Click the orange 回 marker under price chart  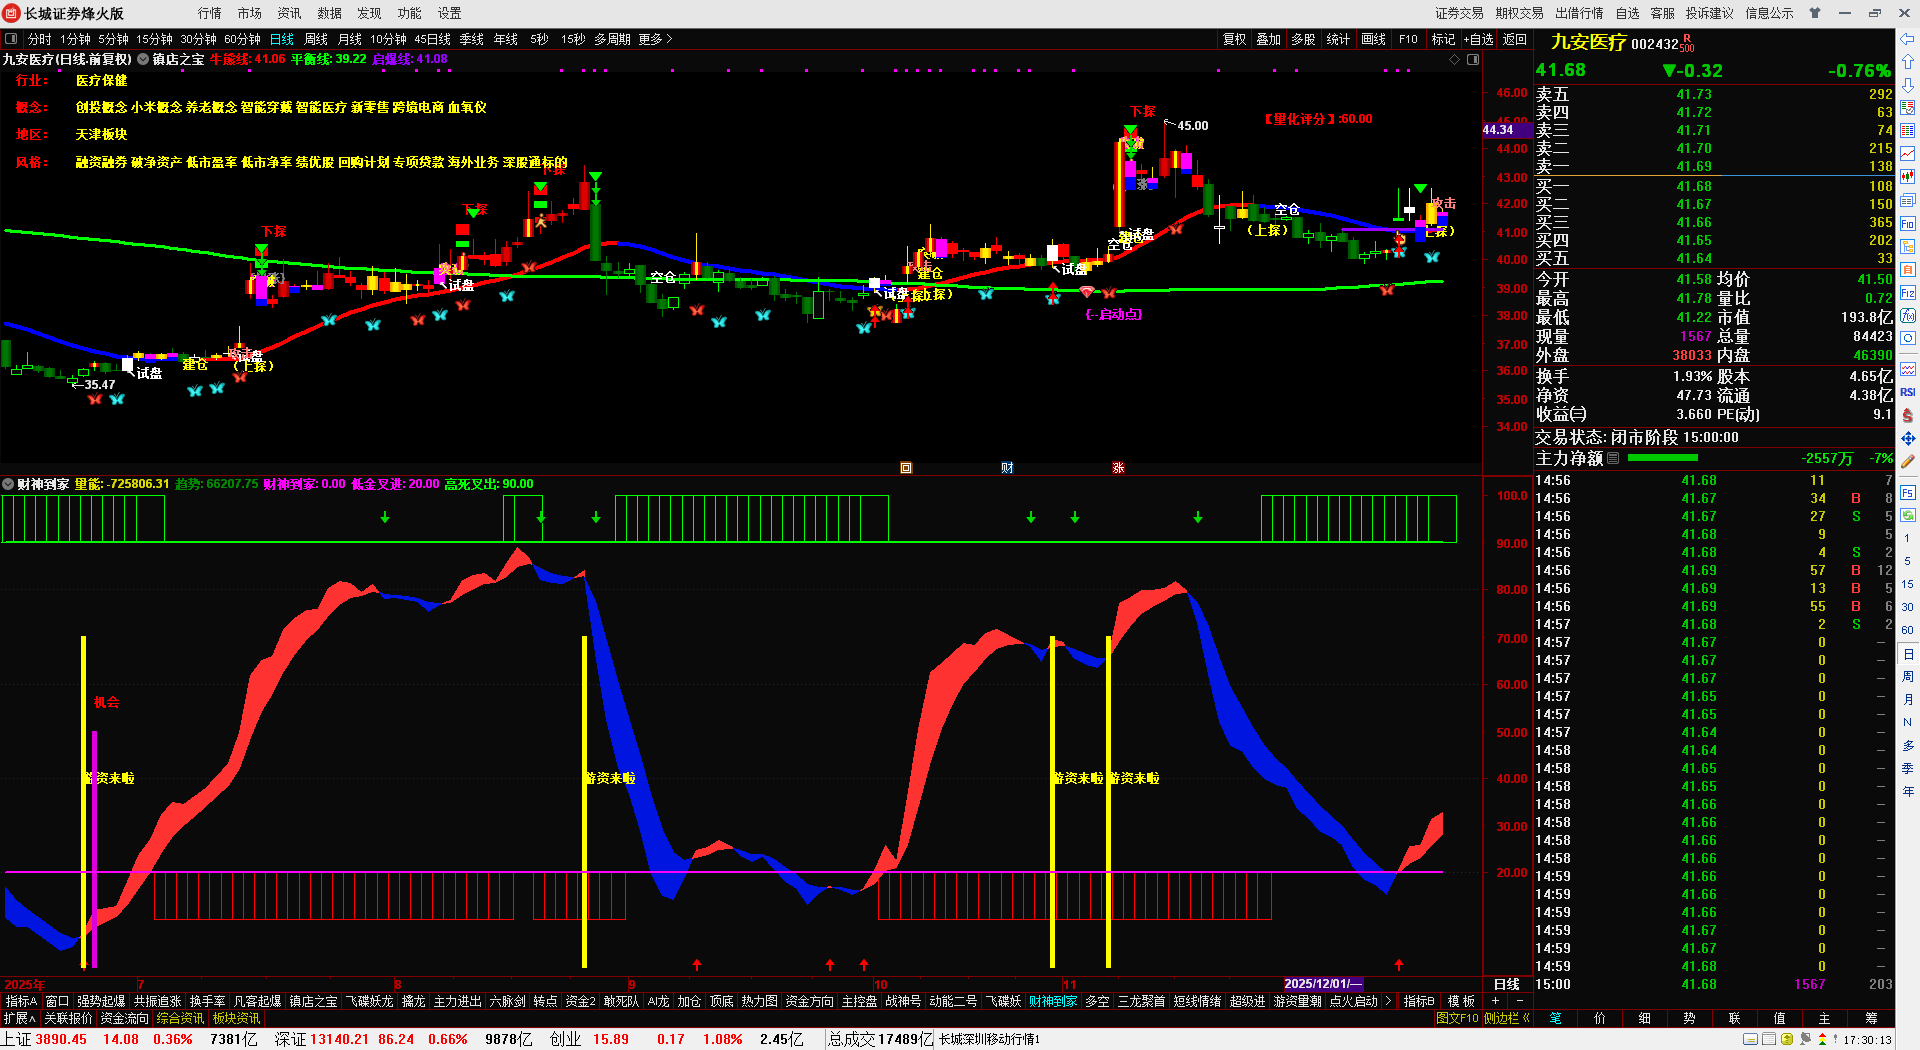906,468
